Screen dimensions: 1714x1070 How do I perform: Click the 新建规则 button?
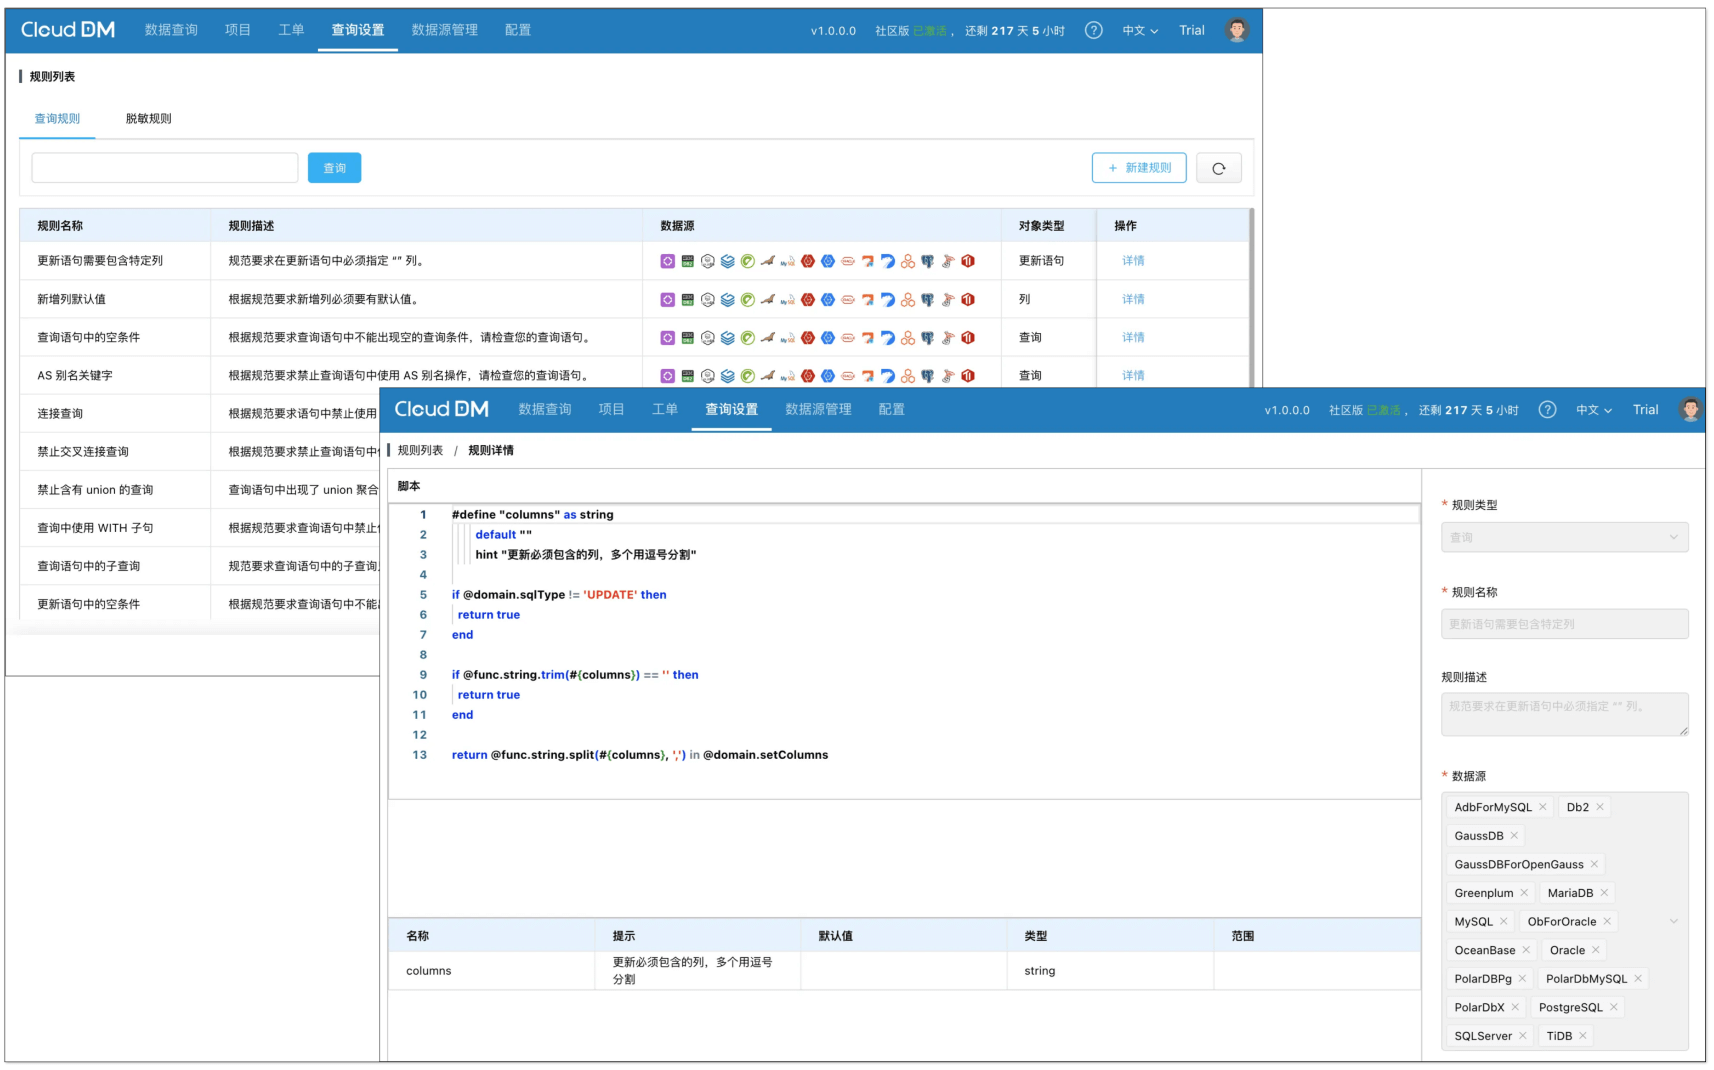(1139, 168)
